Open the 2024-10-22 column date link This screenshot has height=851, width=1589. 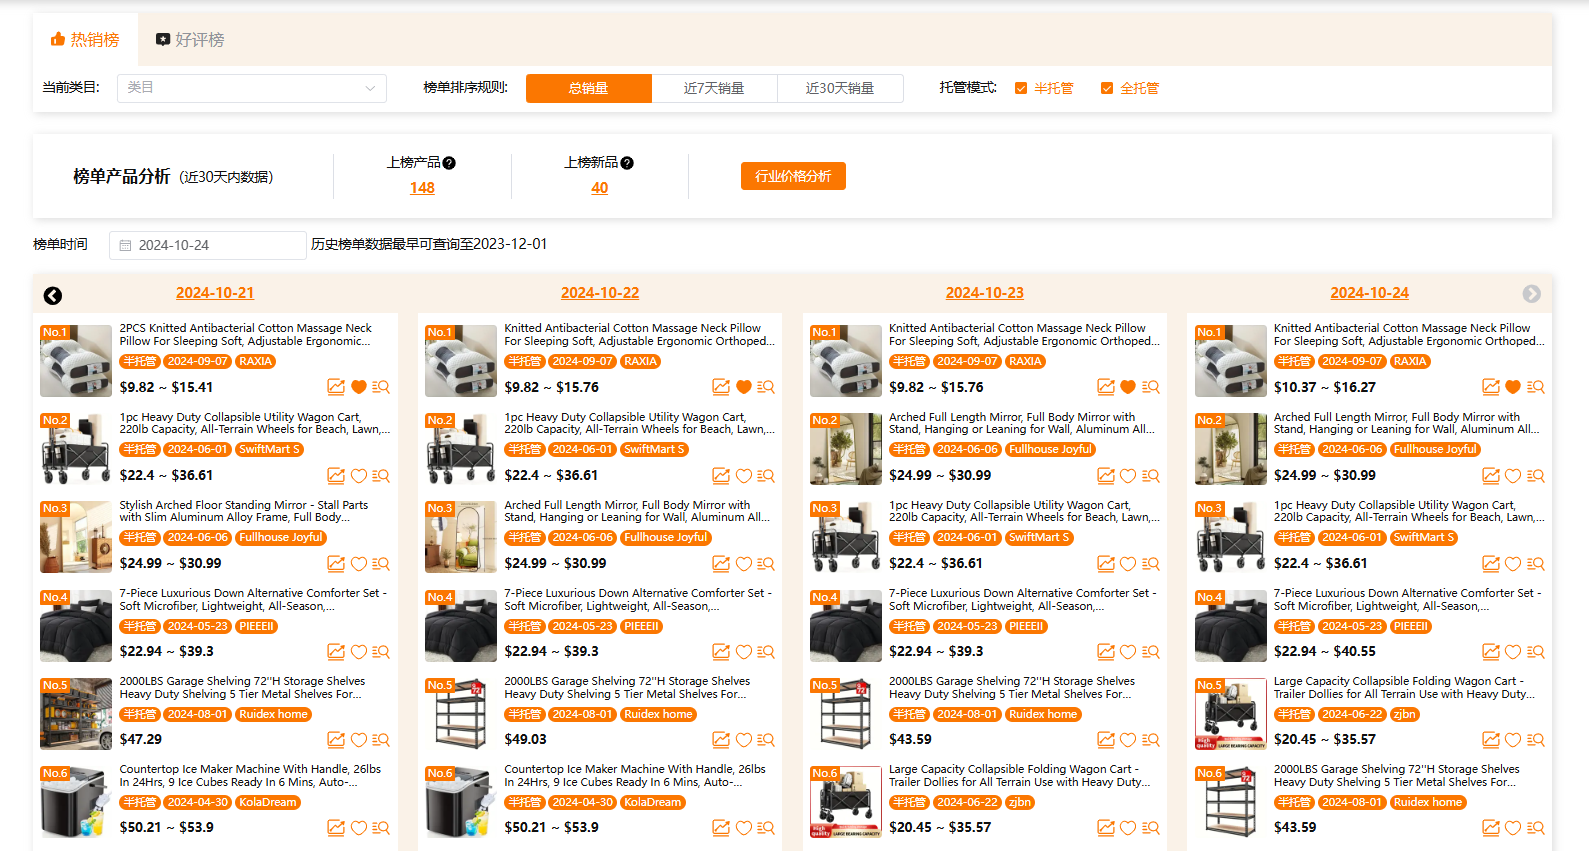click(600, 293)
